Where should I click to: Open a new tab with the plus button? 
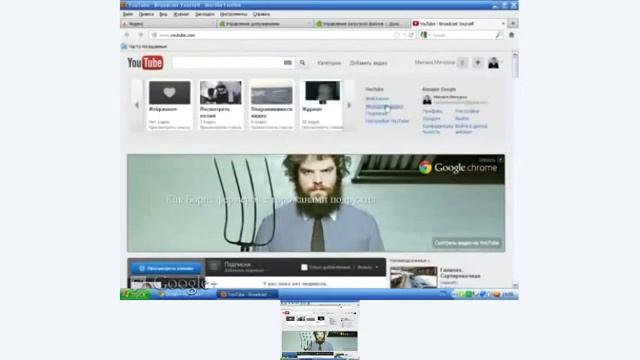513,24
